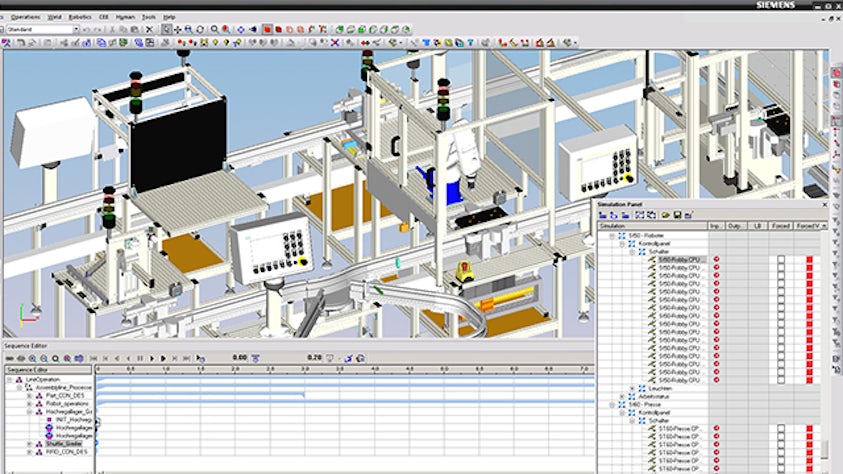This screenshot has height=474, width=843.
Task: Open the Weld menu
Action: click(54, 17)
